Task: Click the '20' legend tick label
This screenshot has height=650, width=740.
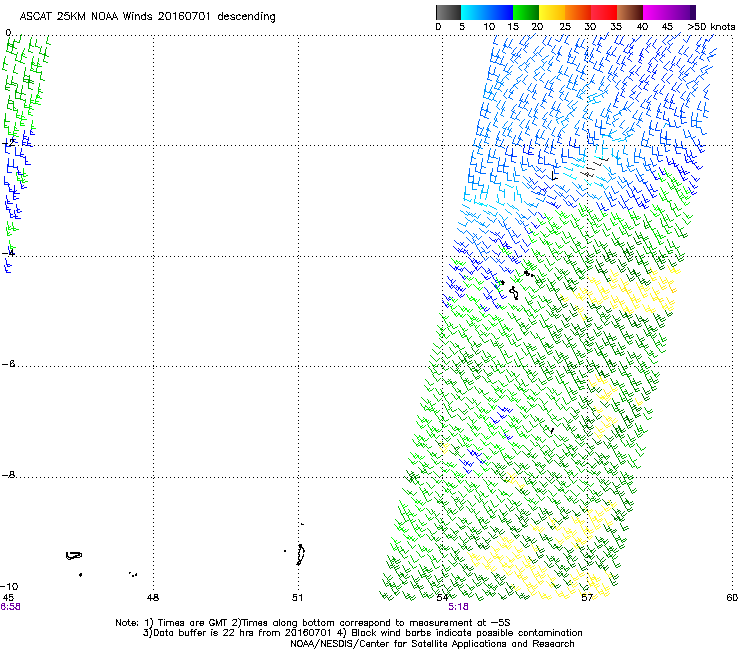Action: tap(537, 27)
